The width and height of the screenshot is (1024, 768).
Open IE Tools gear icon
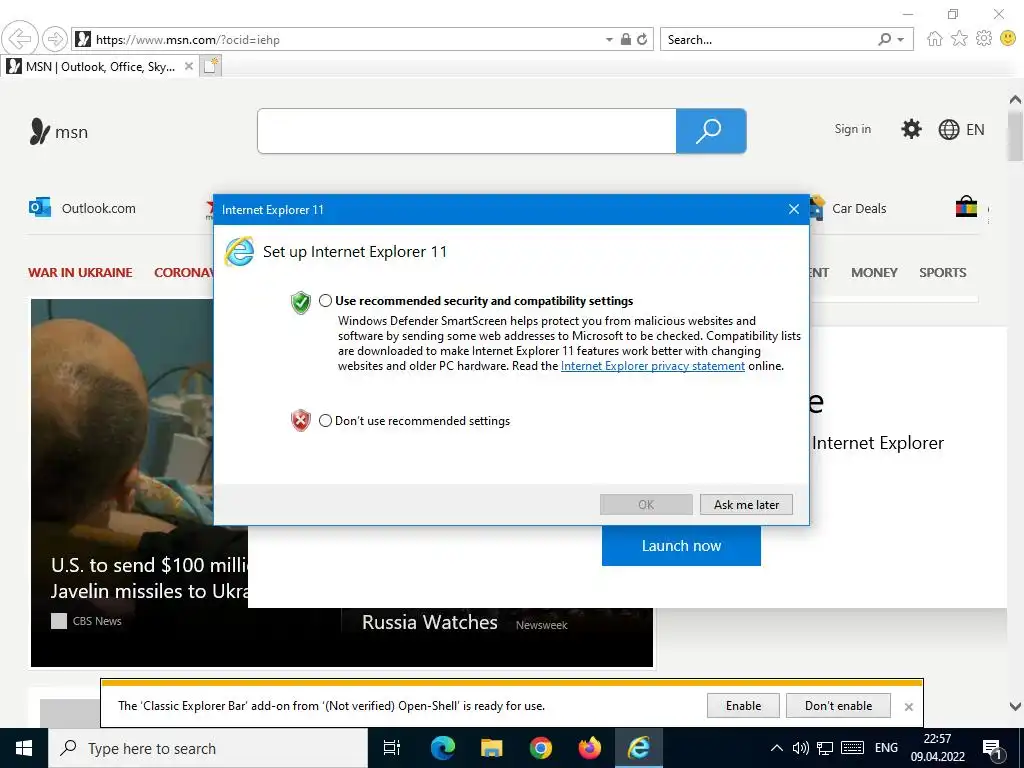click(x=984, y=39)
